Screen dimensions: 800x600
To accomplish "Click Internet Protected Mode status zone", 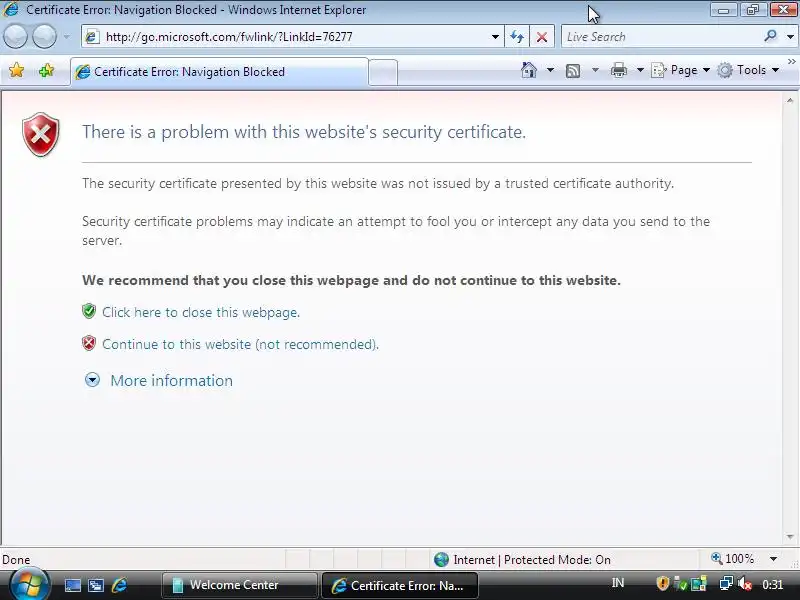I will [x=522, y=560].
